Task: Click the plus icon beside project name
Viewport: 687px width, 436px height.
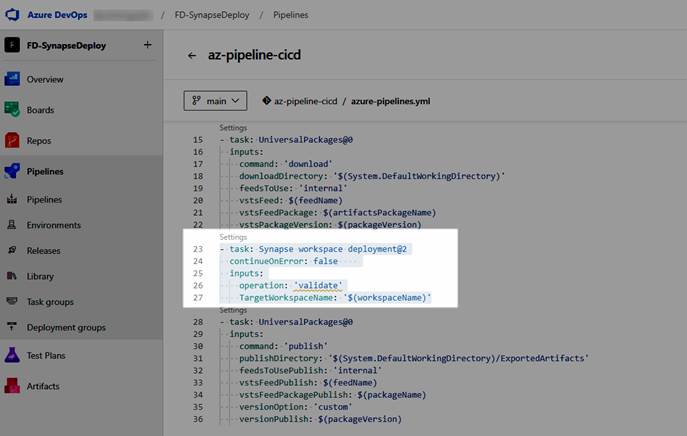Action: click(148, 45)
